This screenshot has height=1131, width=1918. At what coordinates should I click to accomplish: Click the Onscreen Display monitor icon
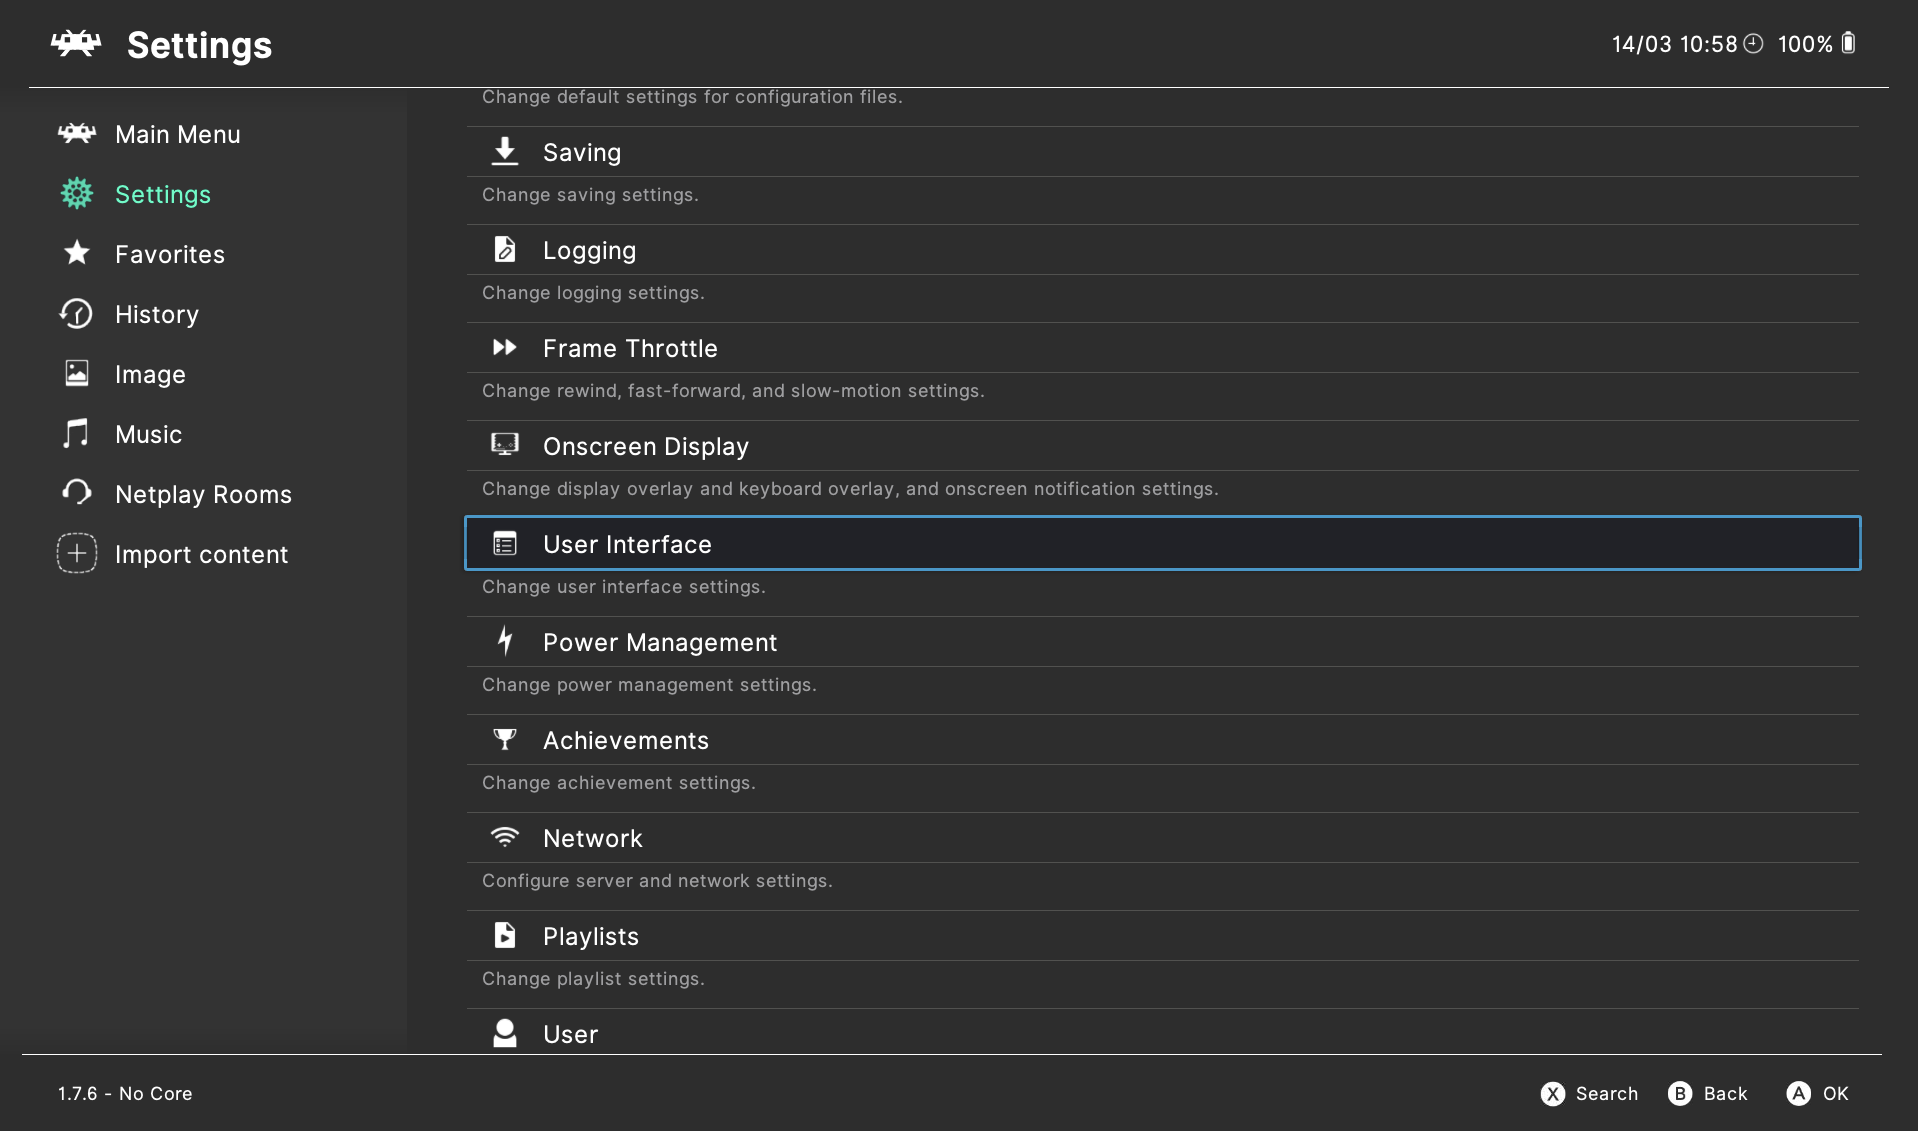[505, 445]
